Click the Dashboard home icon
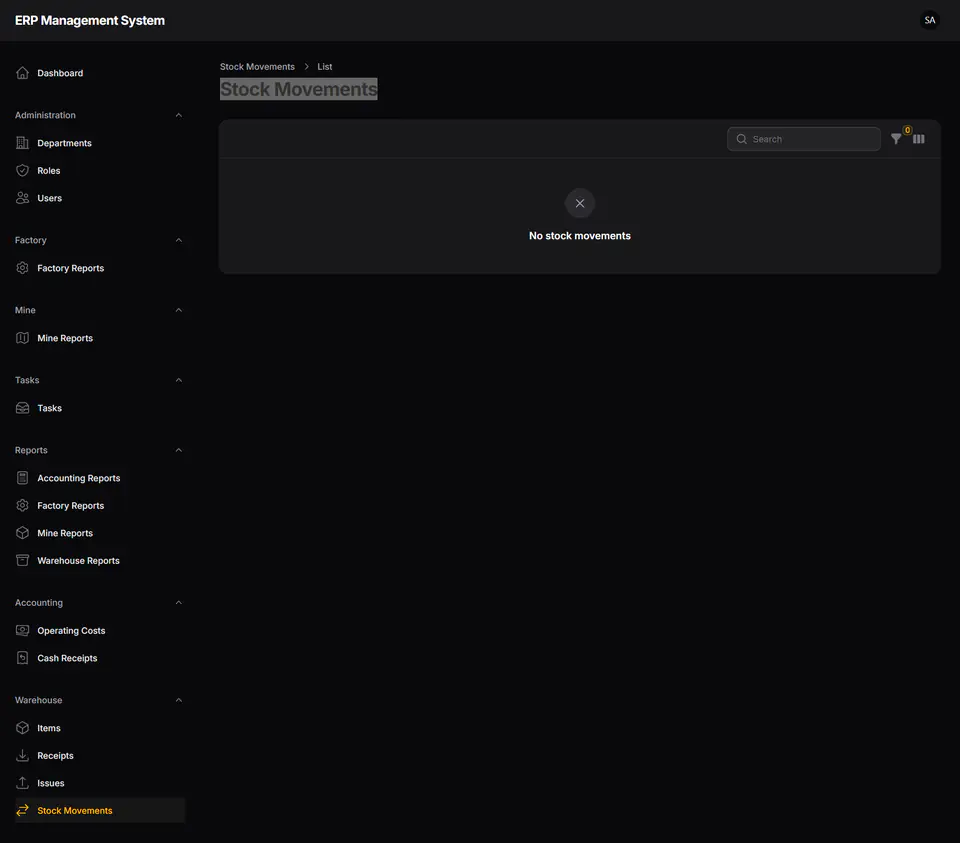 tap(23, 73)
